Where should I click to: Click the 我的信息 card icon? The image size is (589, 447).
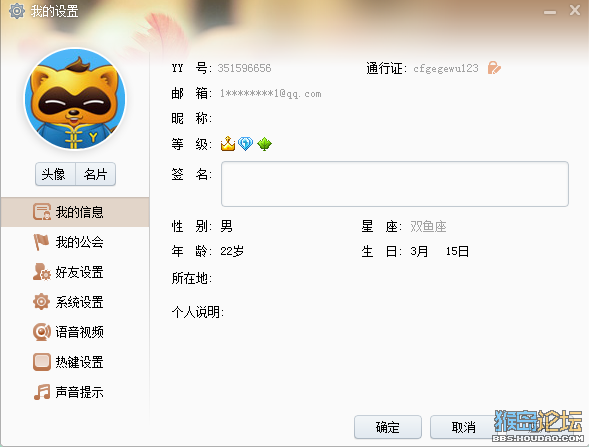pos(42,212)
